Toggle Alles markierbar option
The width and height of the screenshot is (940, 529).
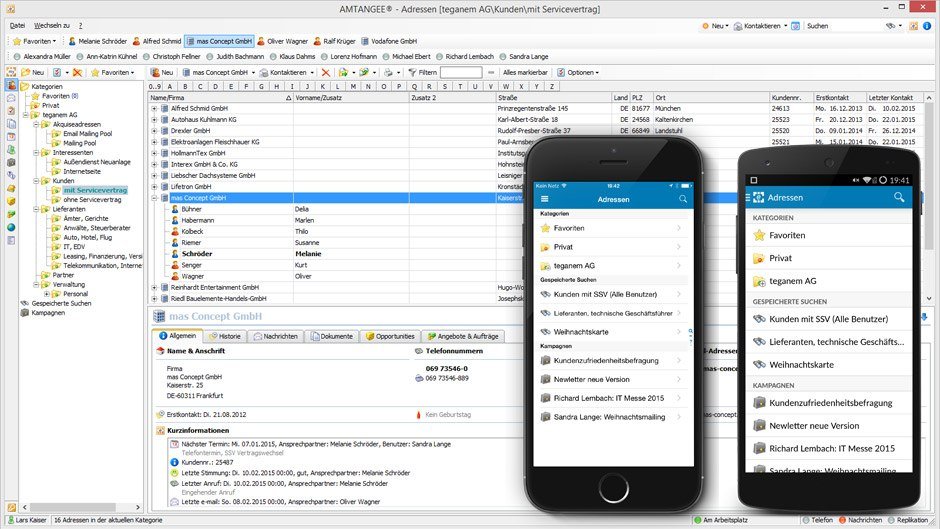pyautogui.click(x=525, y=72)
